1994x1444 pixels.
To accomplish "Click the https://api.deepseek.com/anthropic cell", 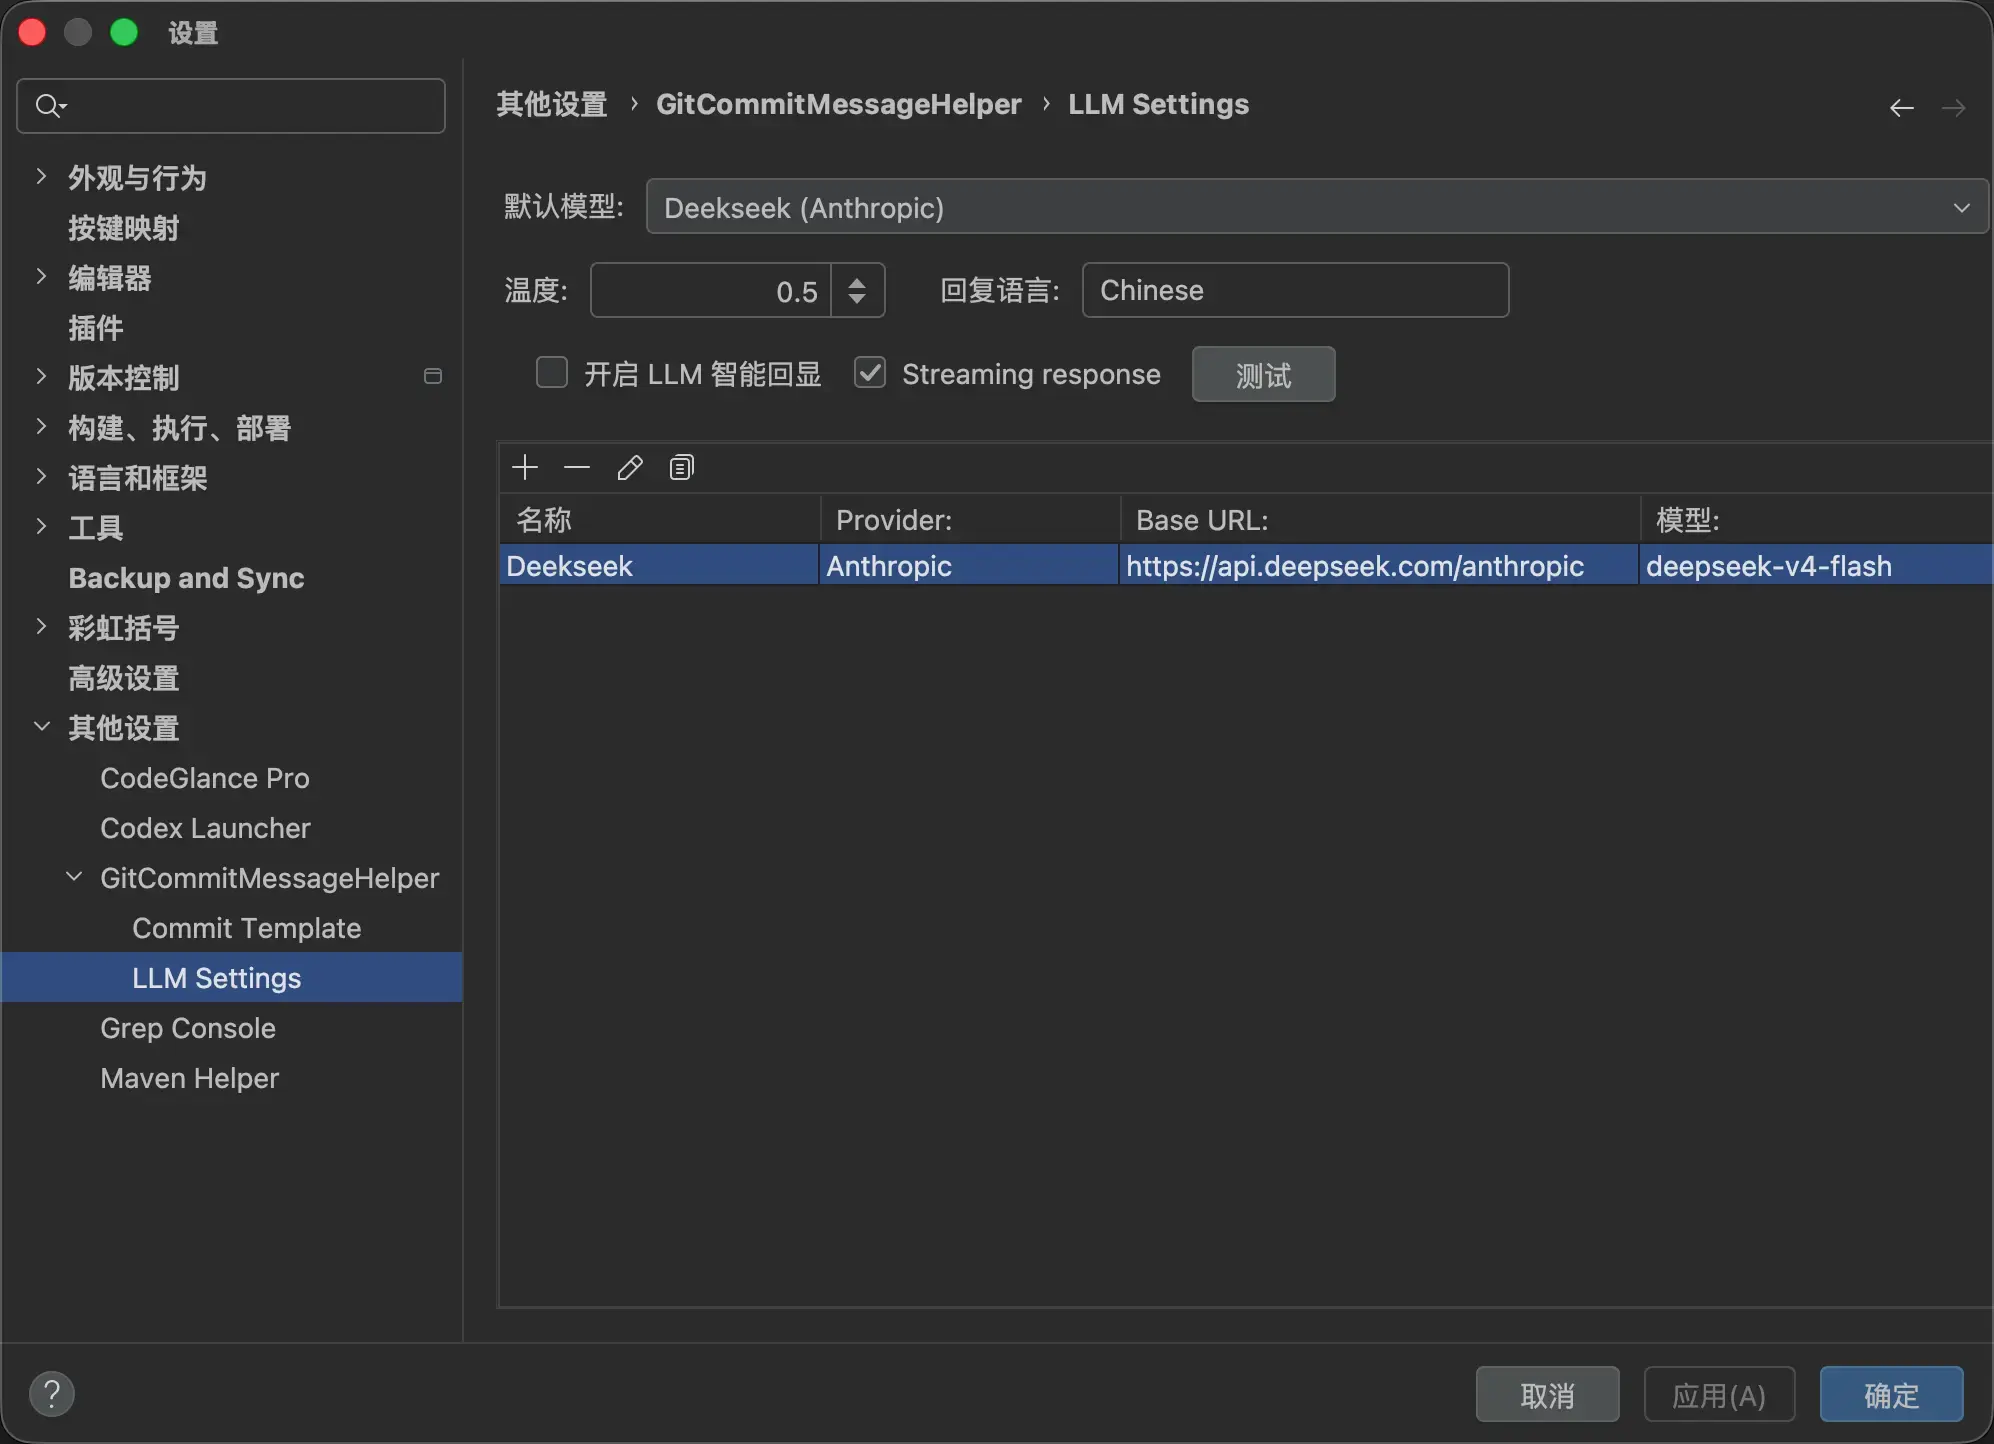I will click(1379, 566).
